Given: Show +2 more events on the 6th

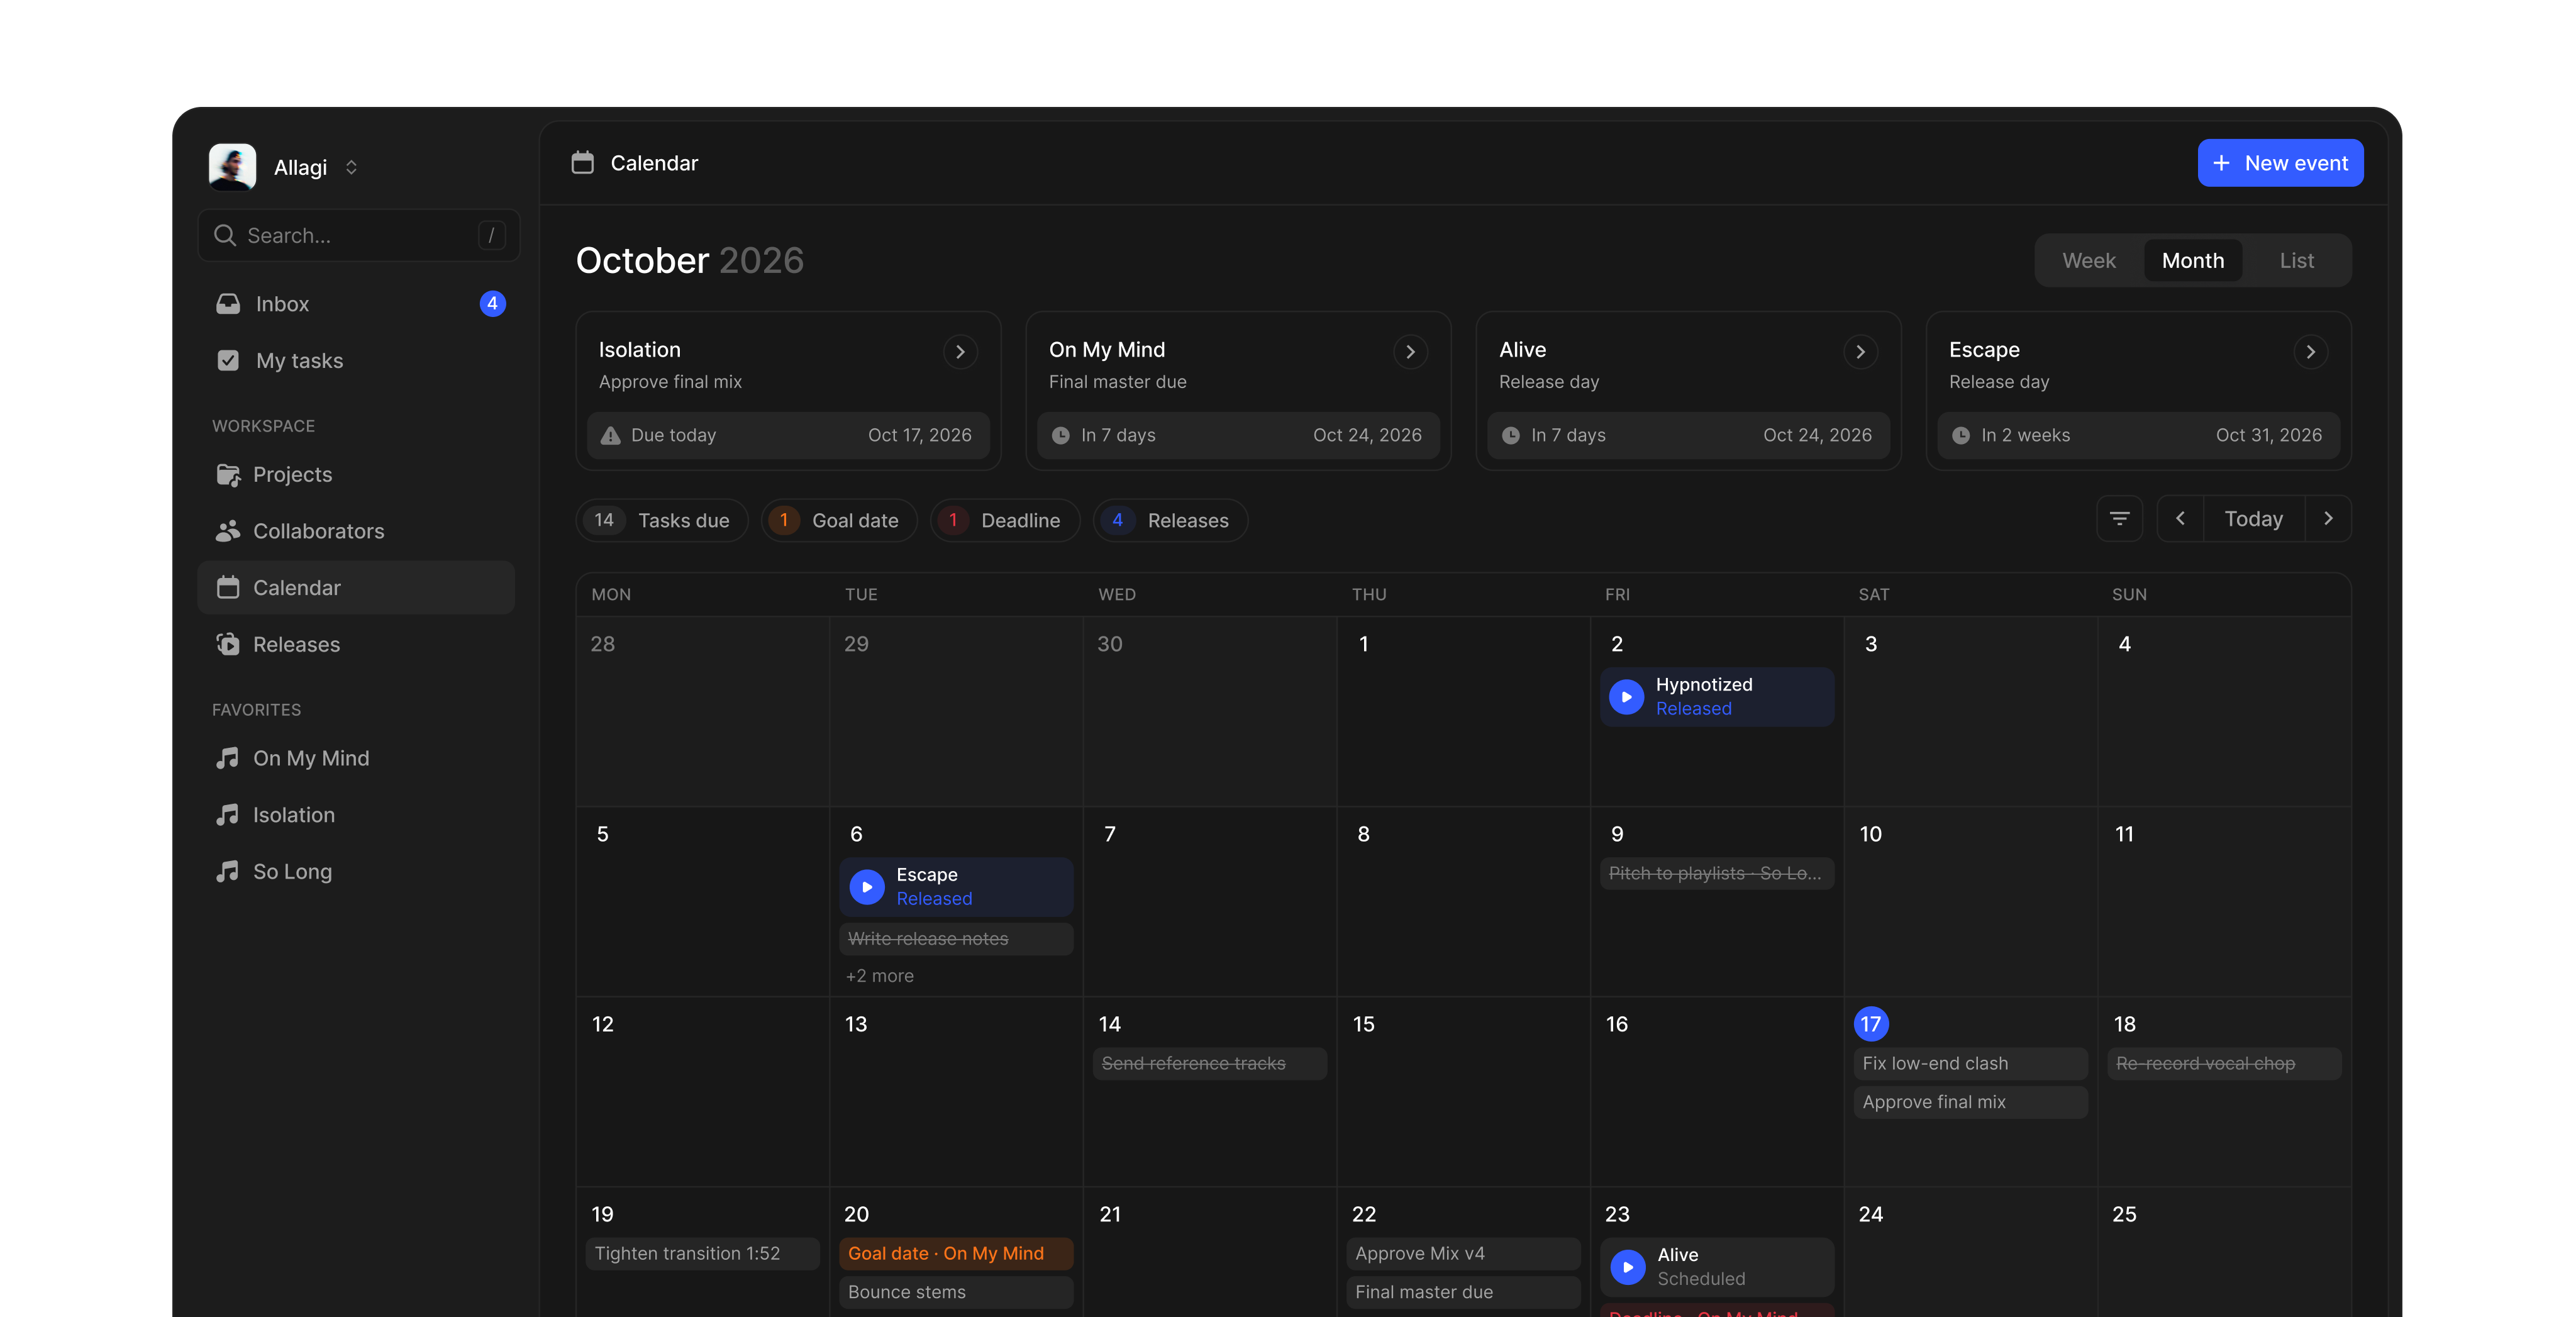Looking at the screenshot, I should 879,975.
